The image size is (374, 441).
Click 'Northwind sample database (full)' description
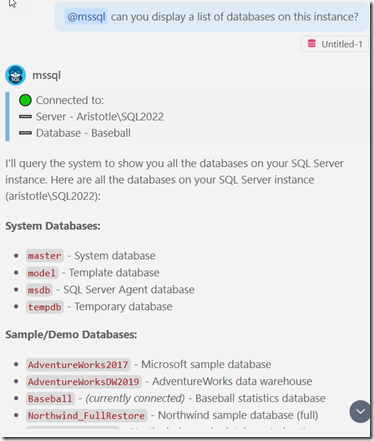238,415
